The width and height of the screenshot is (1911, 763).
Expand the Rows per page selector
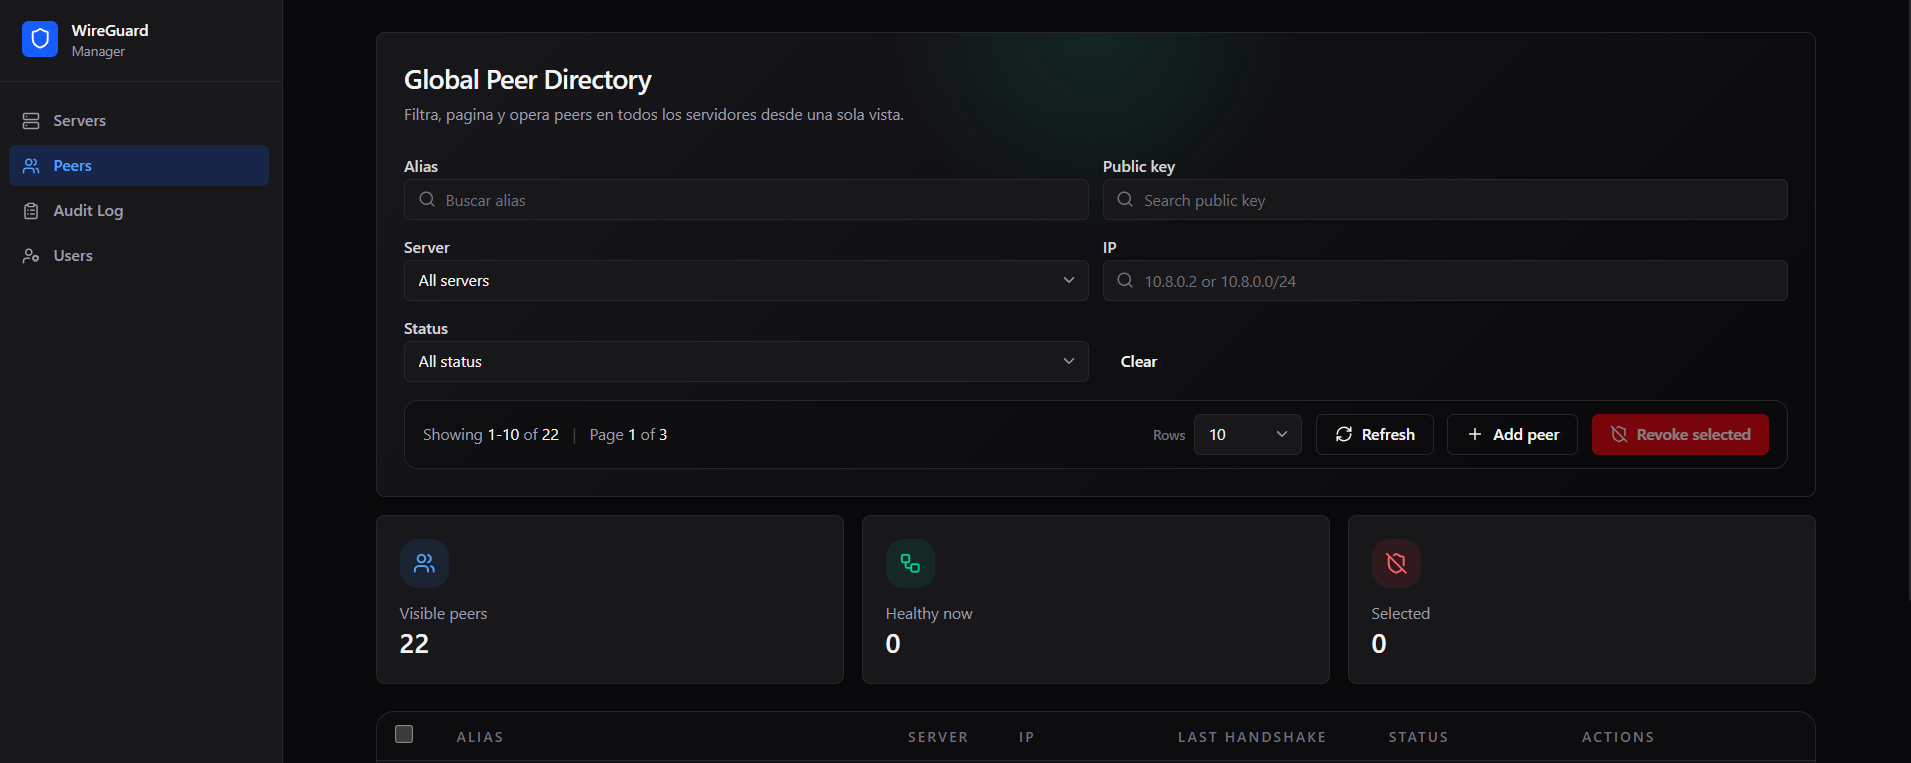click(1248, 435)
